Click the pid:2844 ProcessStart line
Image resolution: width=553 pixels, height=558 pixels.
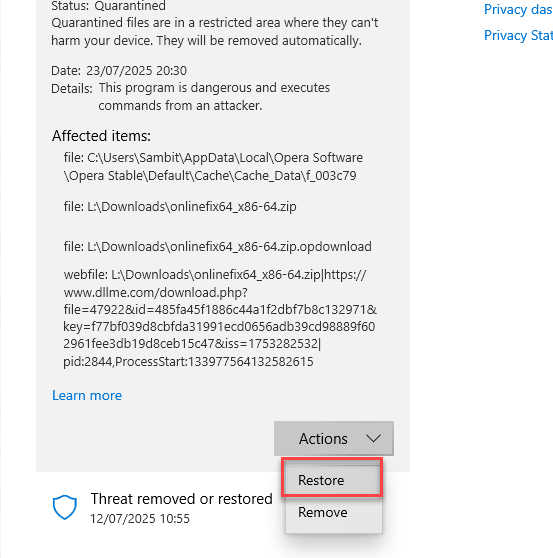pos(188,362)
